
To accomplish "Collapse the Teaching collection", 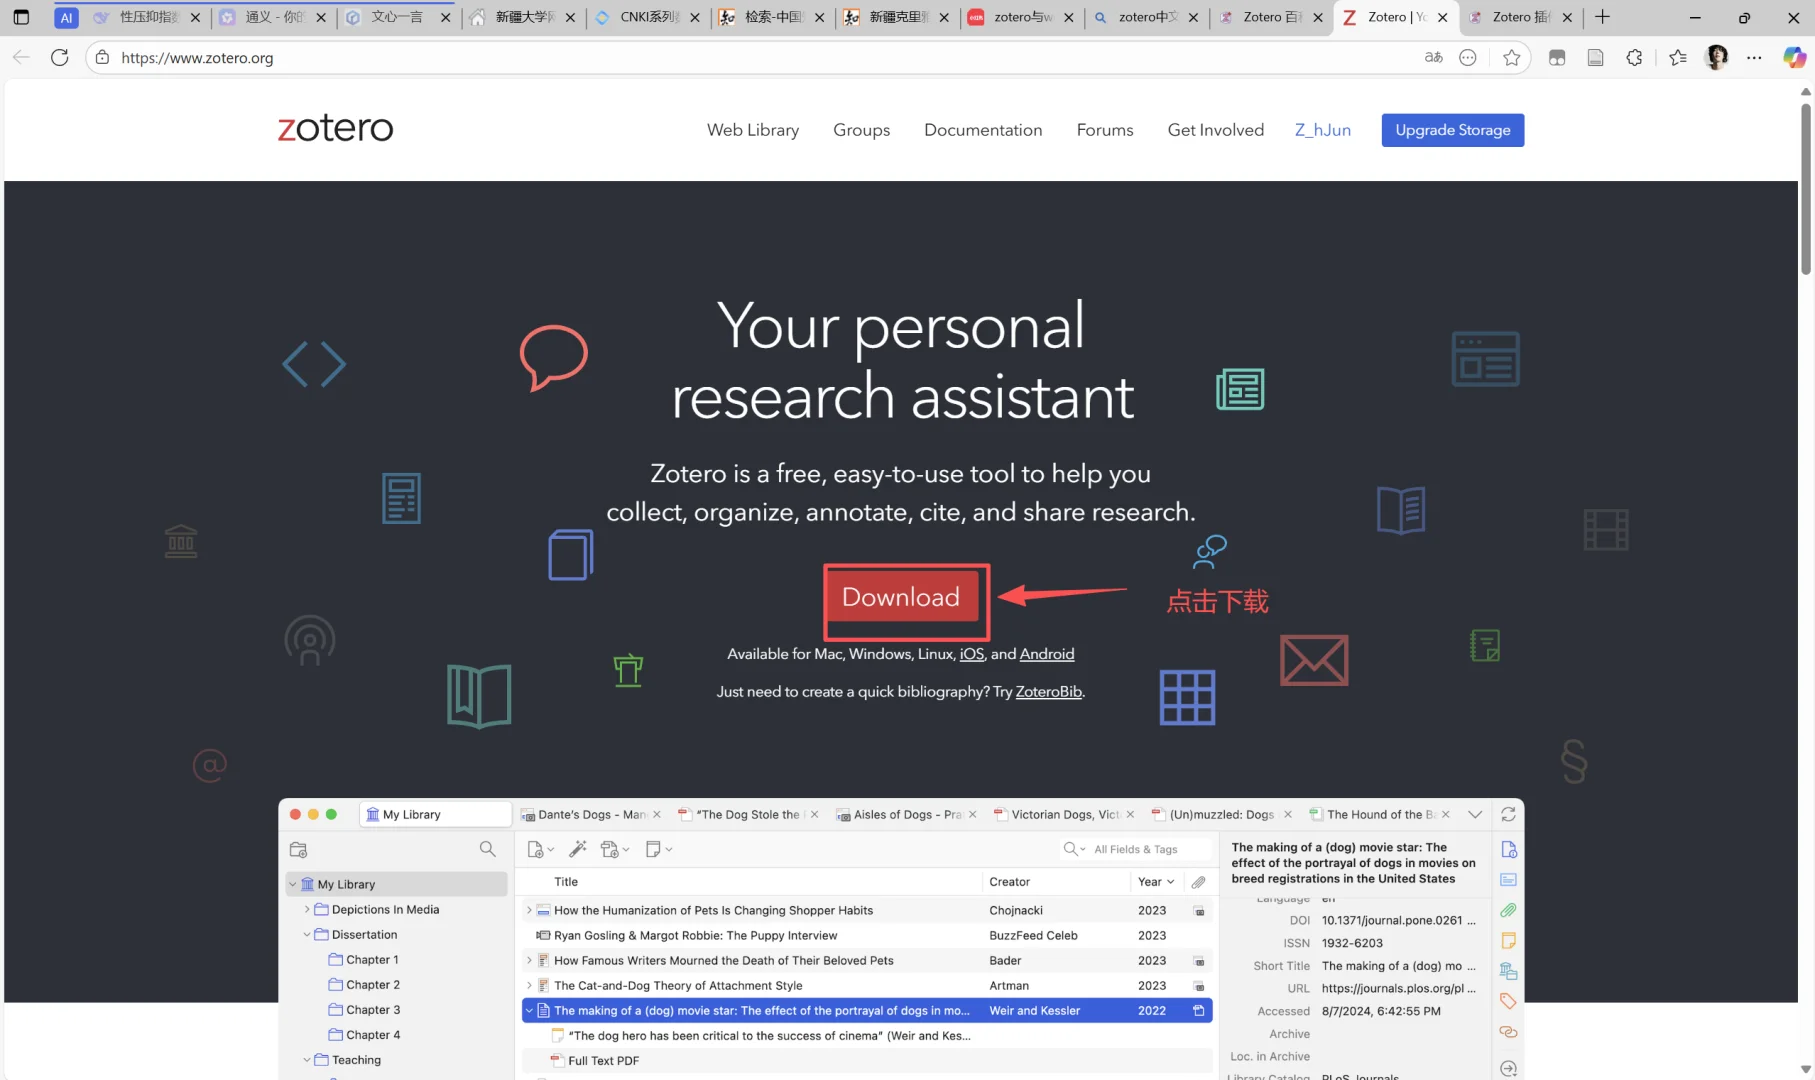I will [307, 1060].
